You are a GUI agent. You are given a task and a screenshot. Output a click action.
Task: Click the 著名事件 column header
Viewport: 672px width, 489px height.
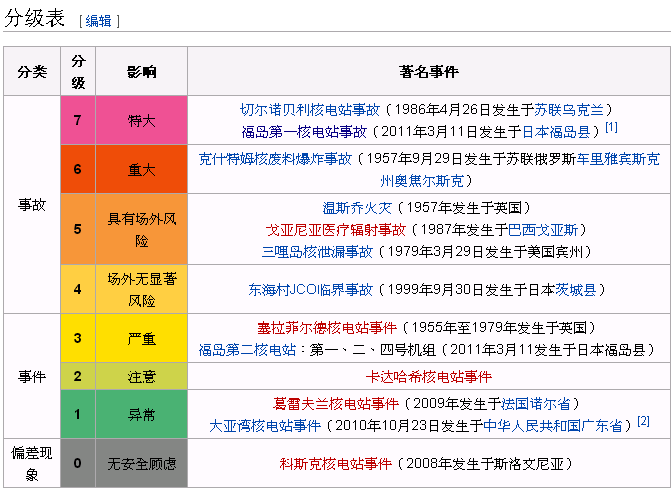429,72
